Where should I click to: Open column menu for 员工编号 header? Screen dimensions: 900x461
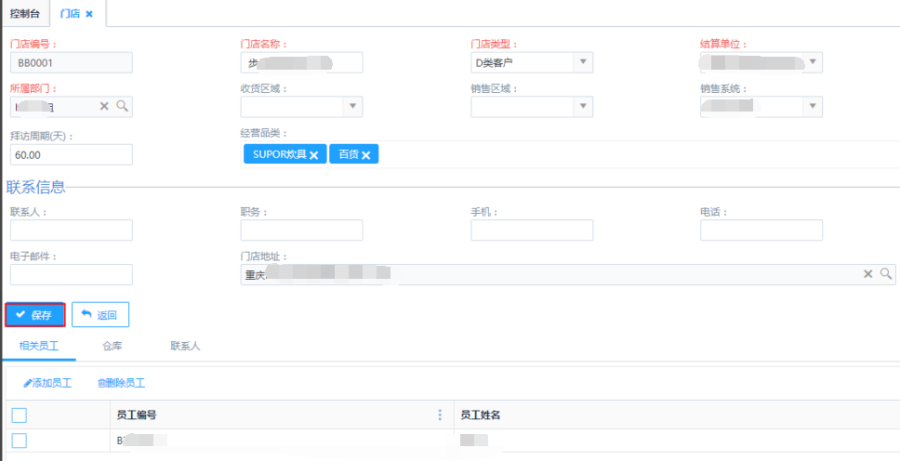pos(439,415)
